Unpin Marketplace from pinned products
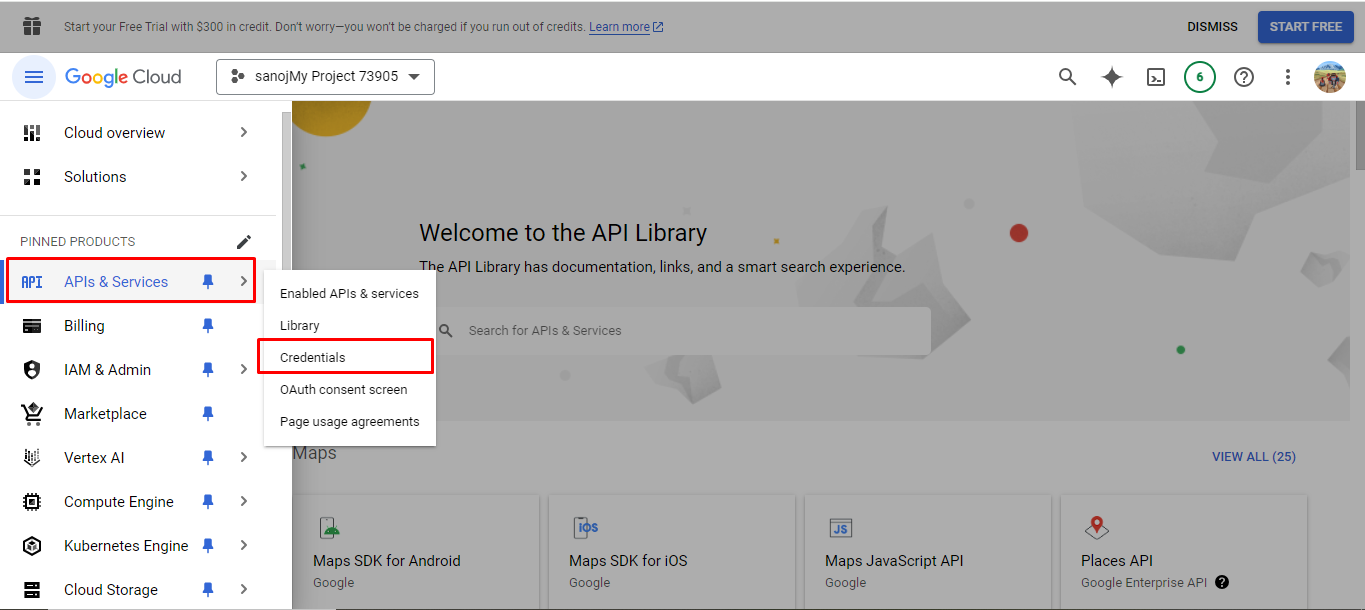The height and width of the screenshot is (610, 1365). click(208, 414)
